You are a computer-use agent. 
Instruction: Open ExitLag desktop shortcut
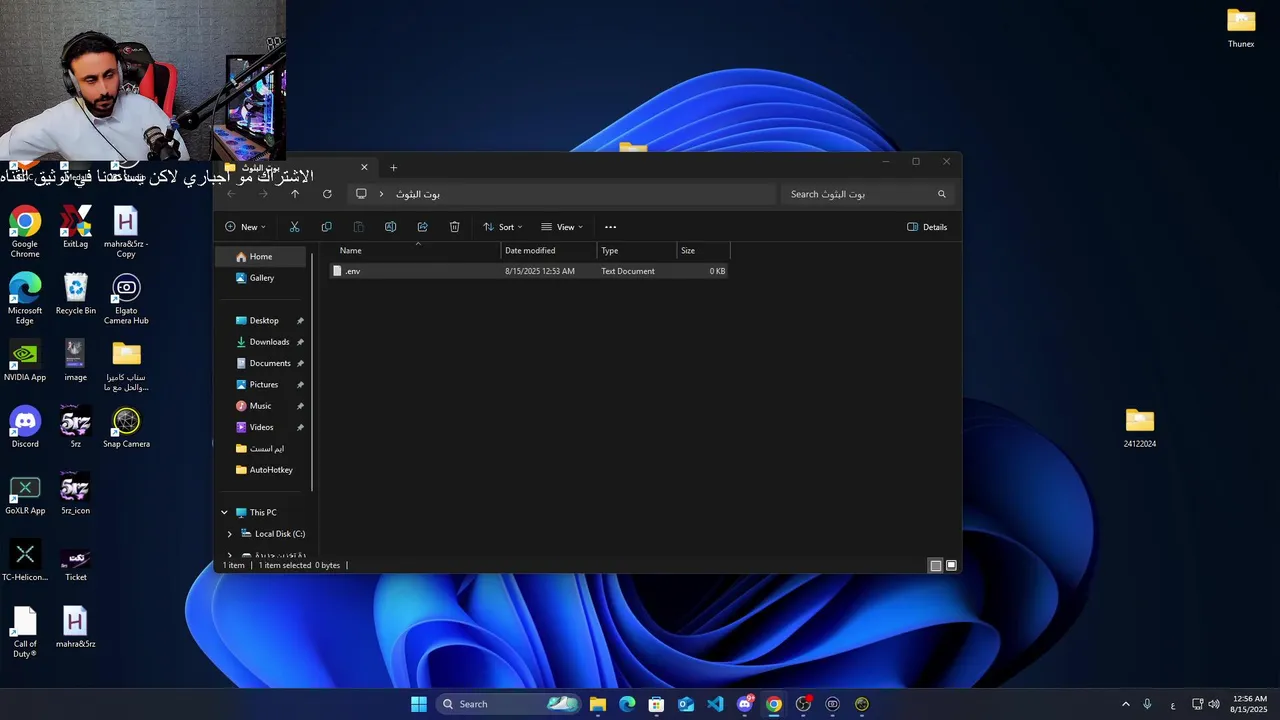tap(75, 227)
